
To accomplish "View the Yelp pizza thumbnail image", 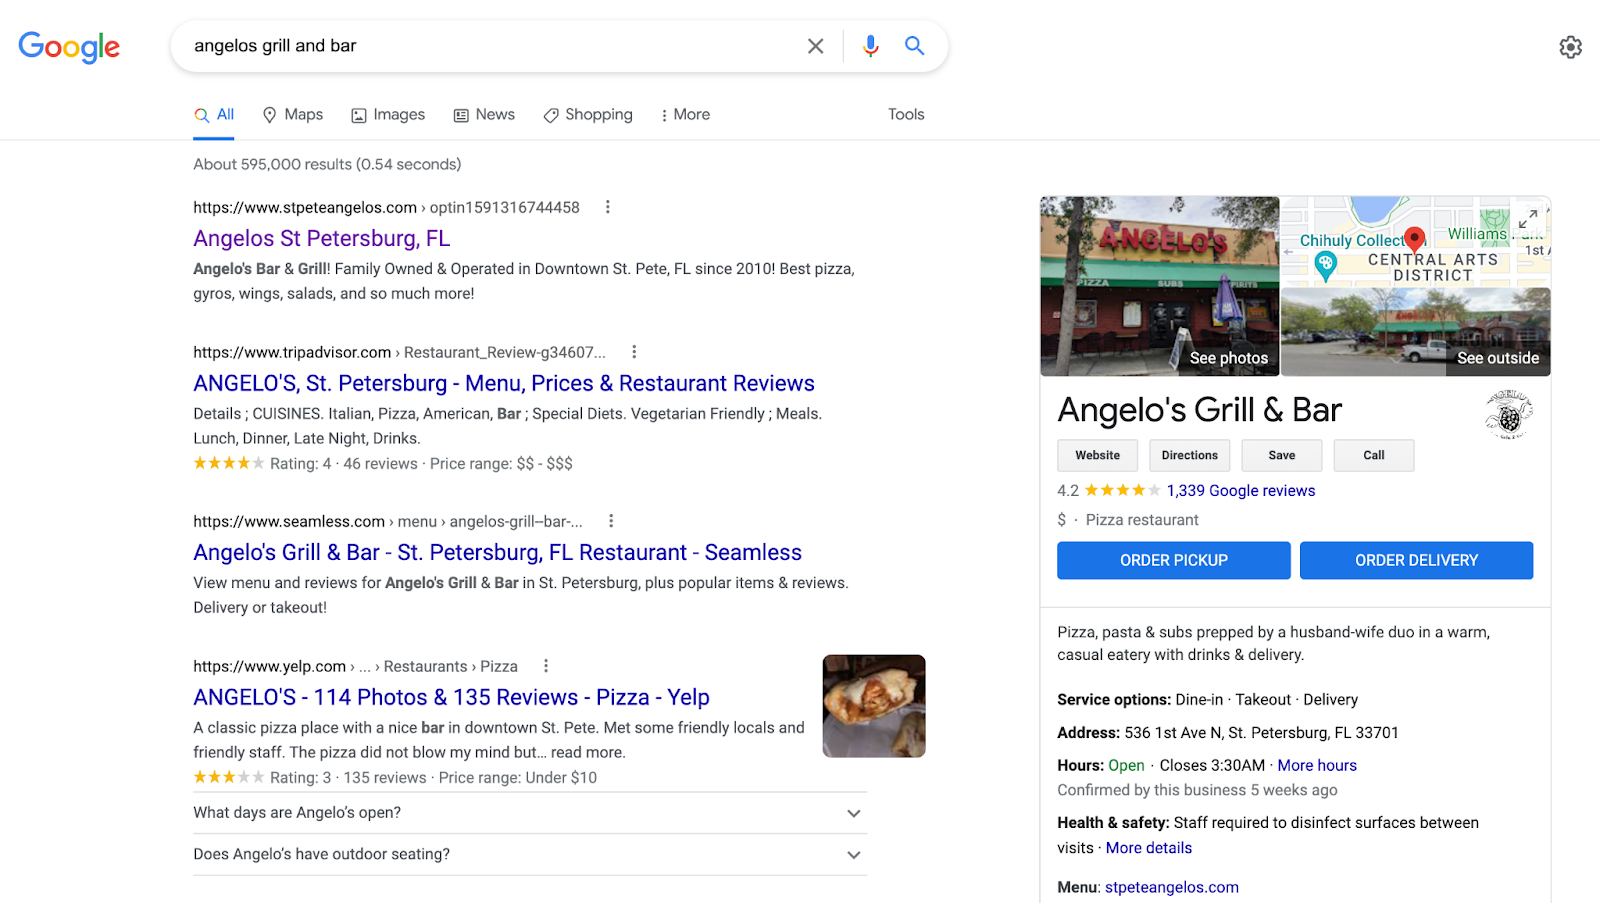I will [x=874, y=706].
